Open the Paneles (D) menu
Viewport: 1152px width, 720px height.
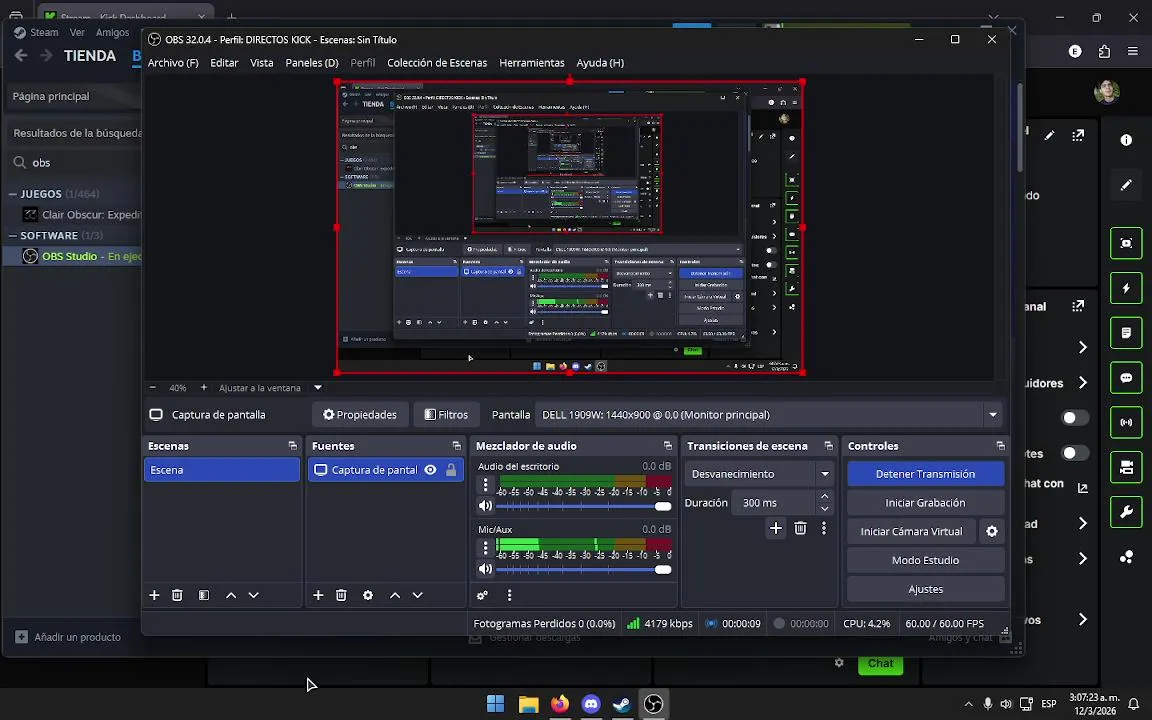pos(312,63)
